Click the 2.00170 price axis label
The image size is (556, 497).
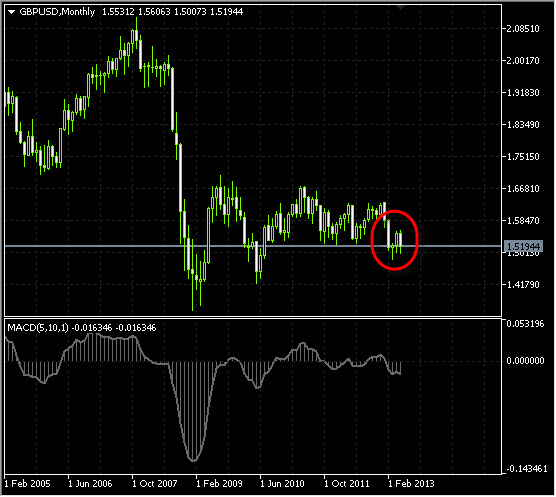tap(523, 61)
